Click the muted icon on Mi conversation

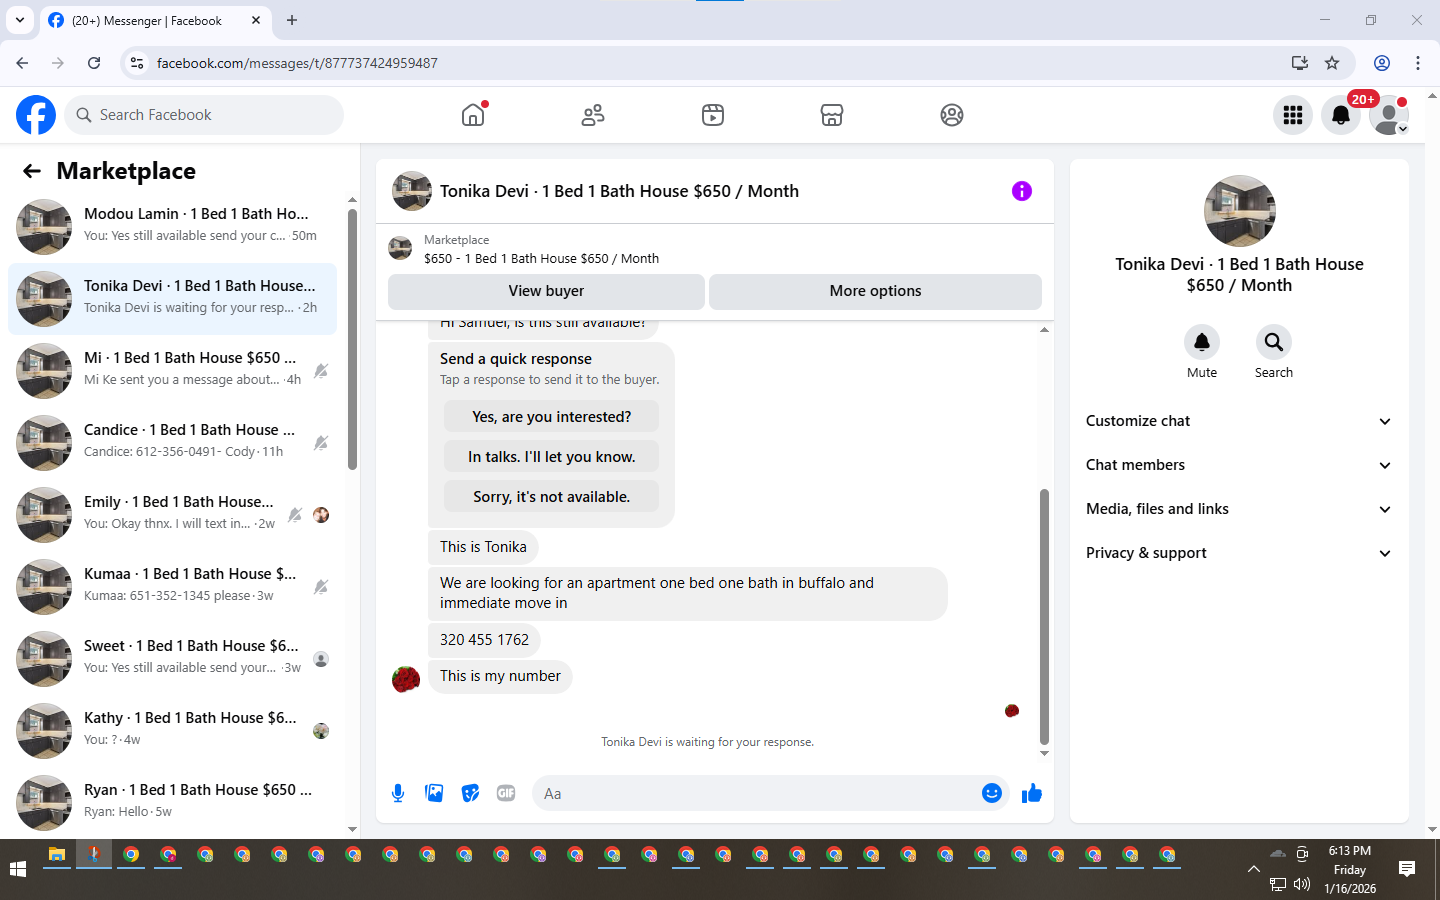(321, 371)
